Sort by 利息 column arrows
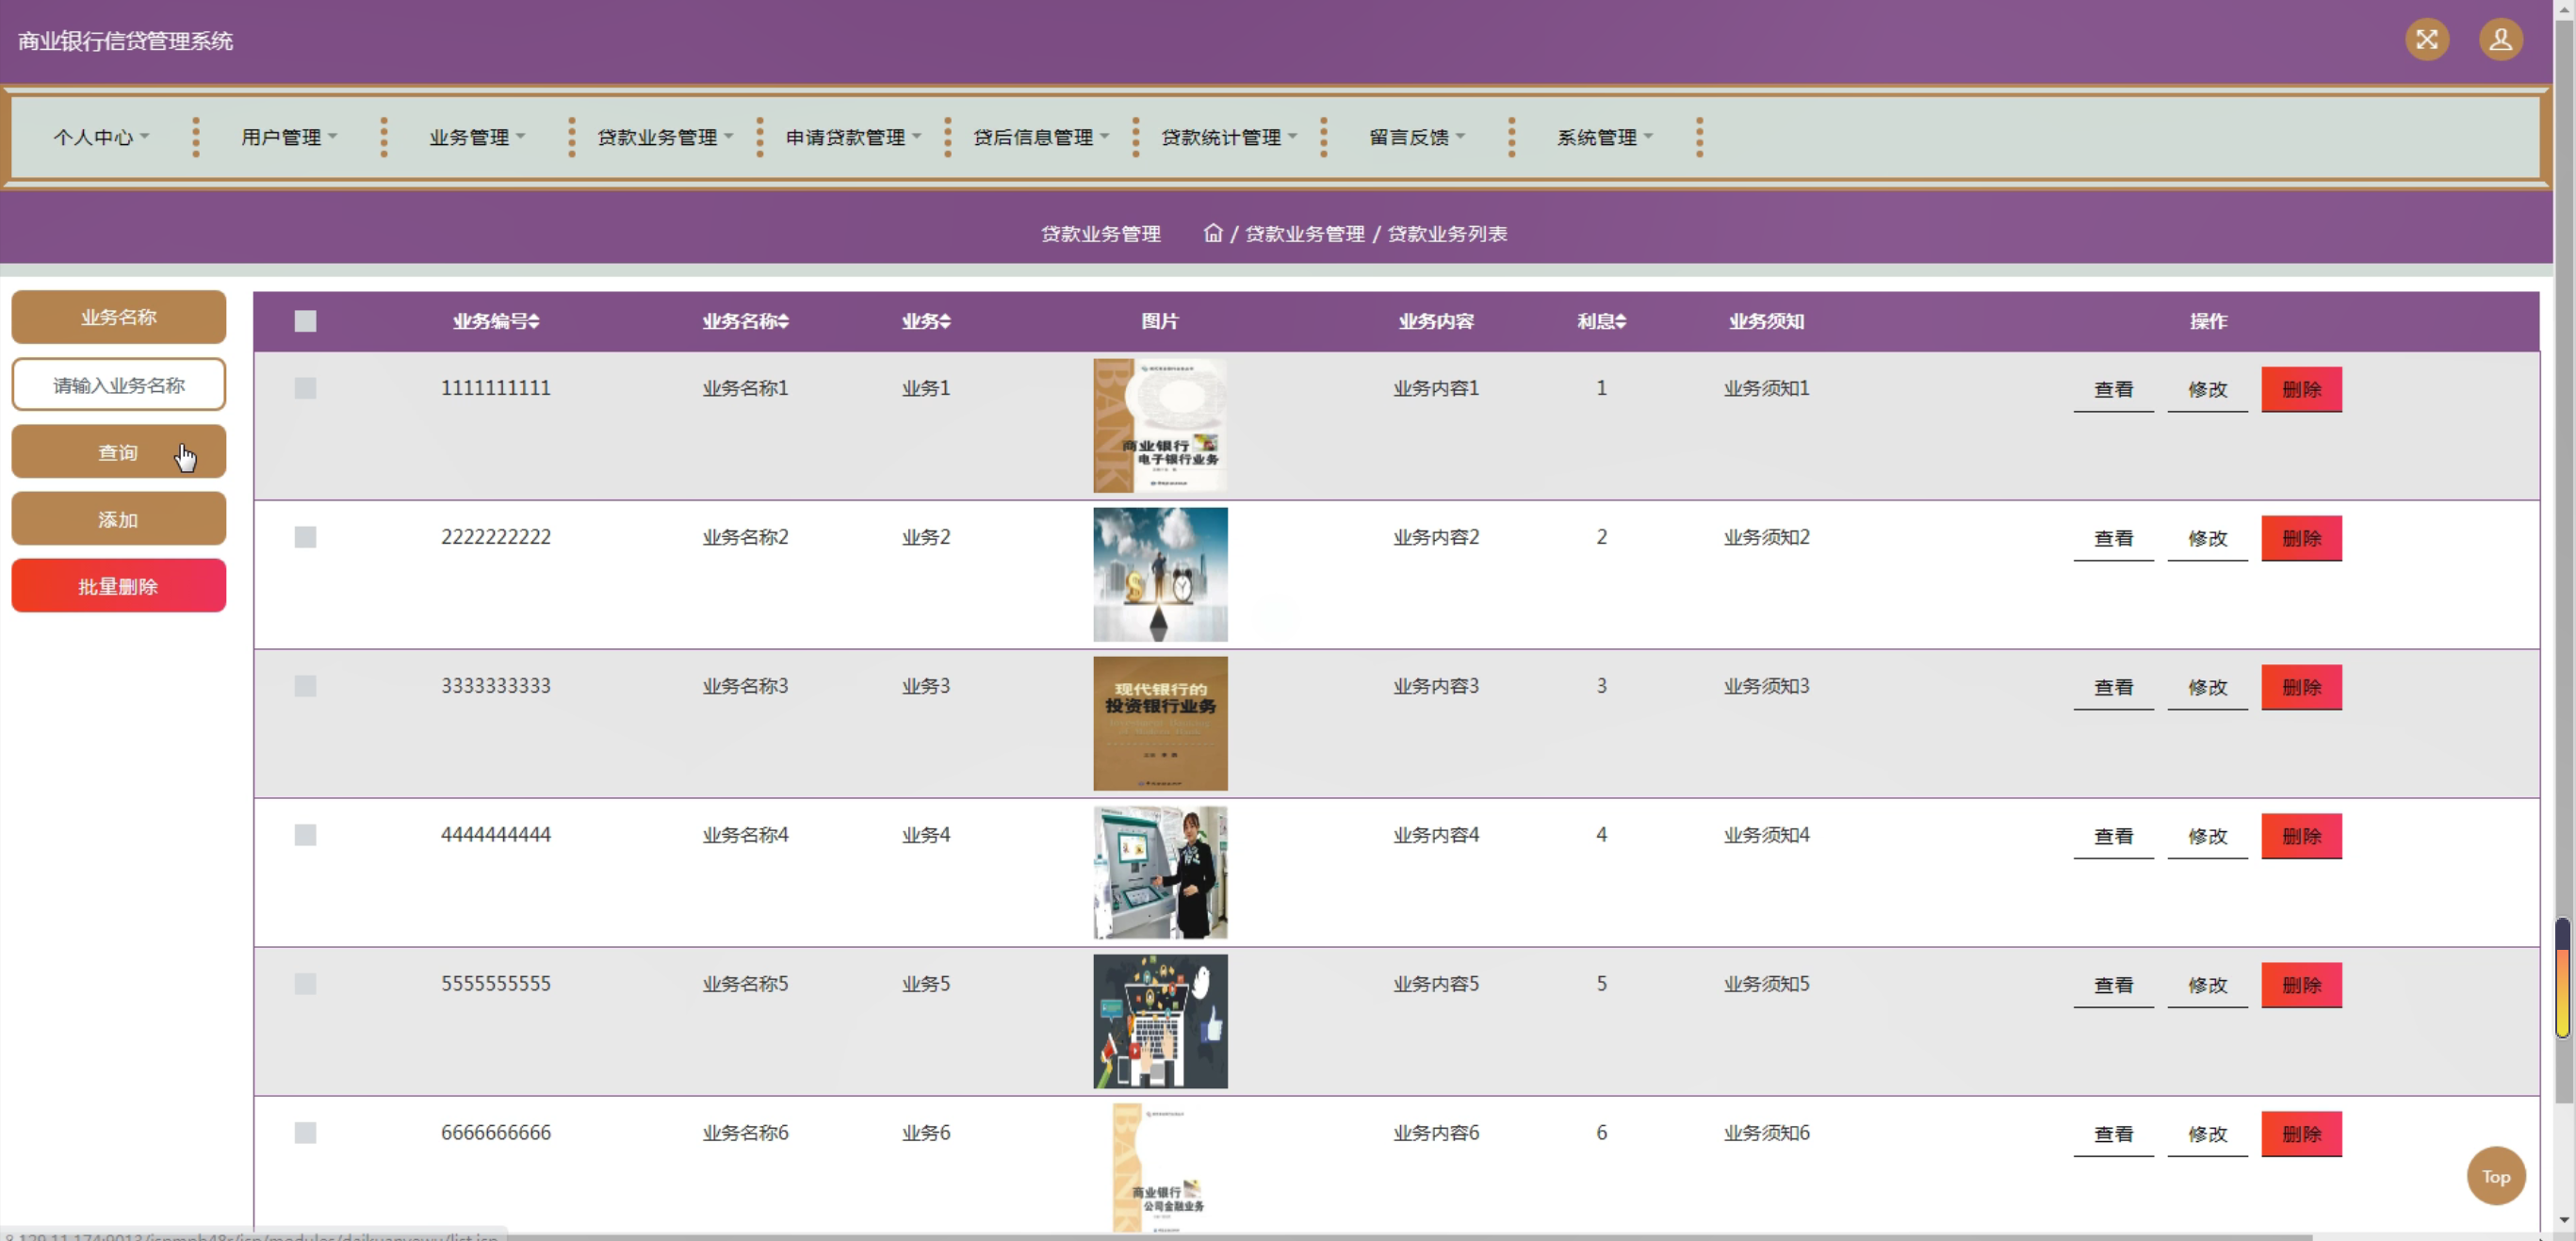The height and width of the screenshot is (1241, 2576). coord(1621,321)
